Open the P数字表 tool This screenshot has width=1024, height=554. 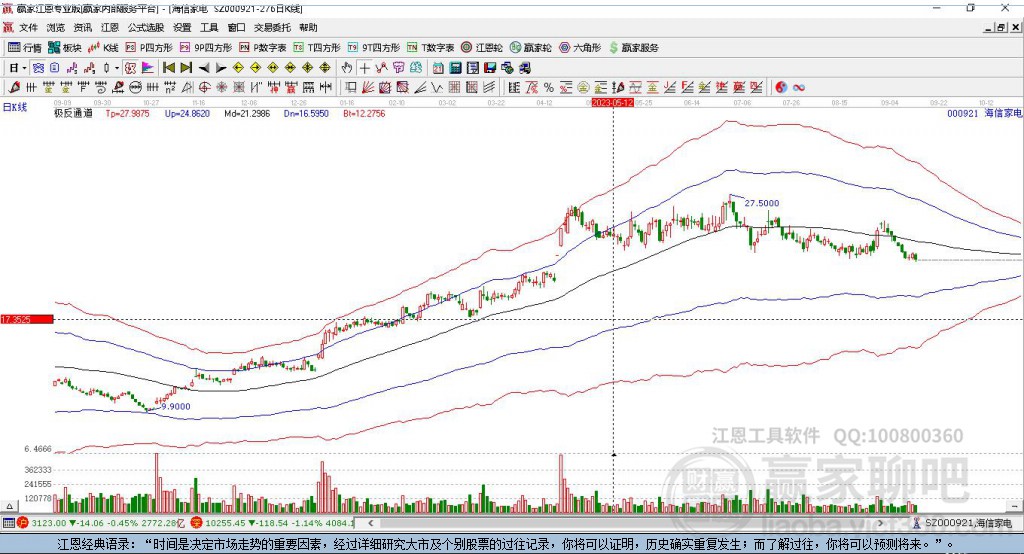[263, 48]
